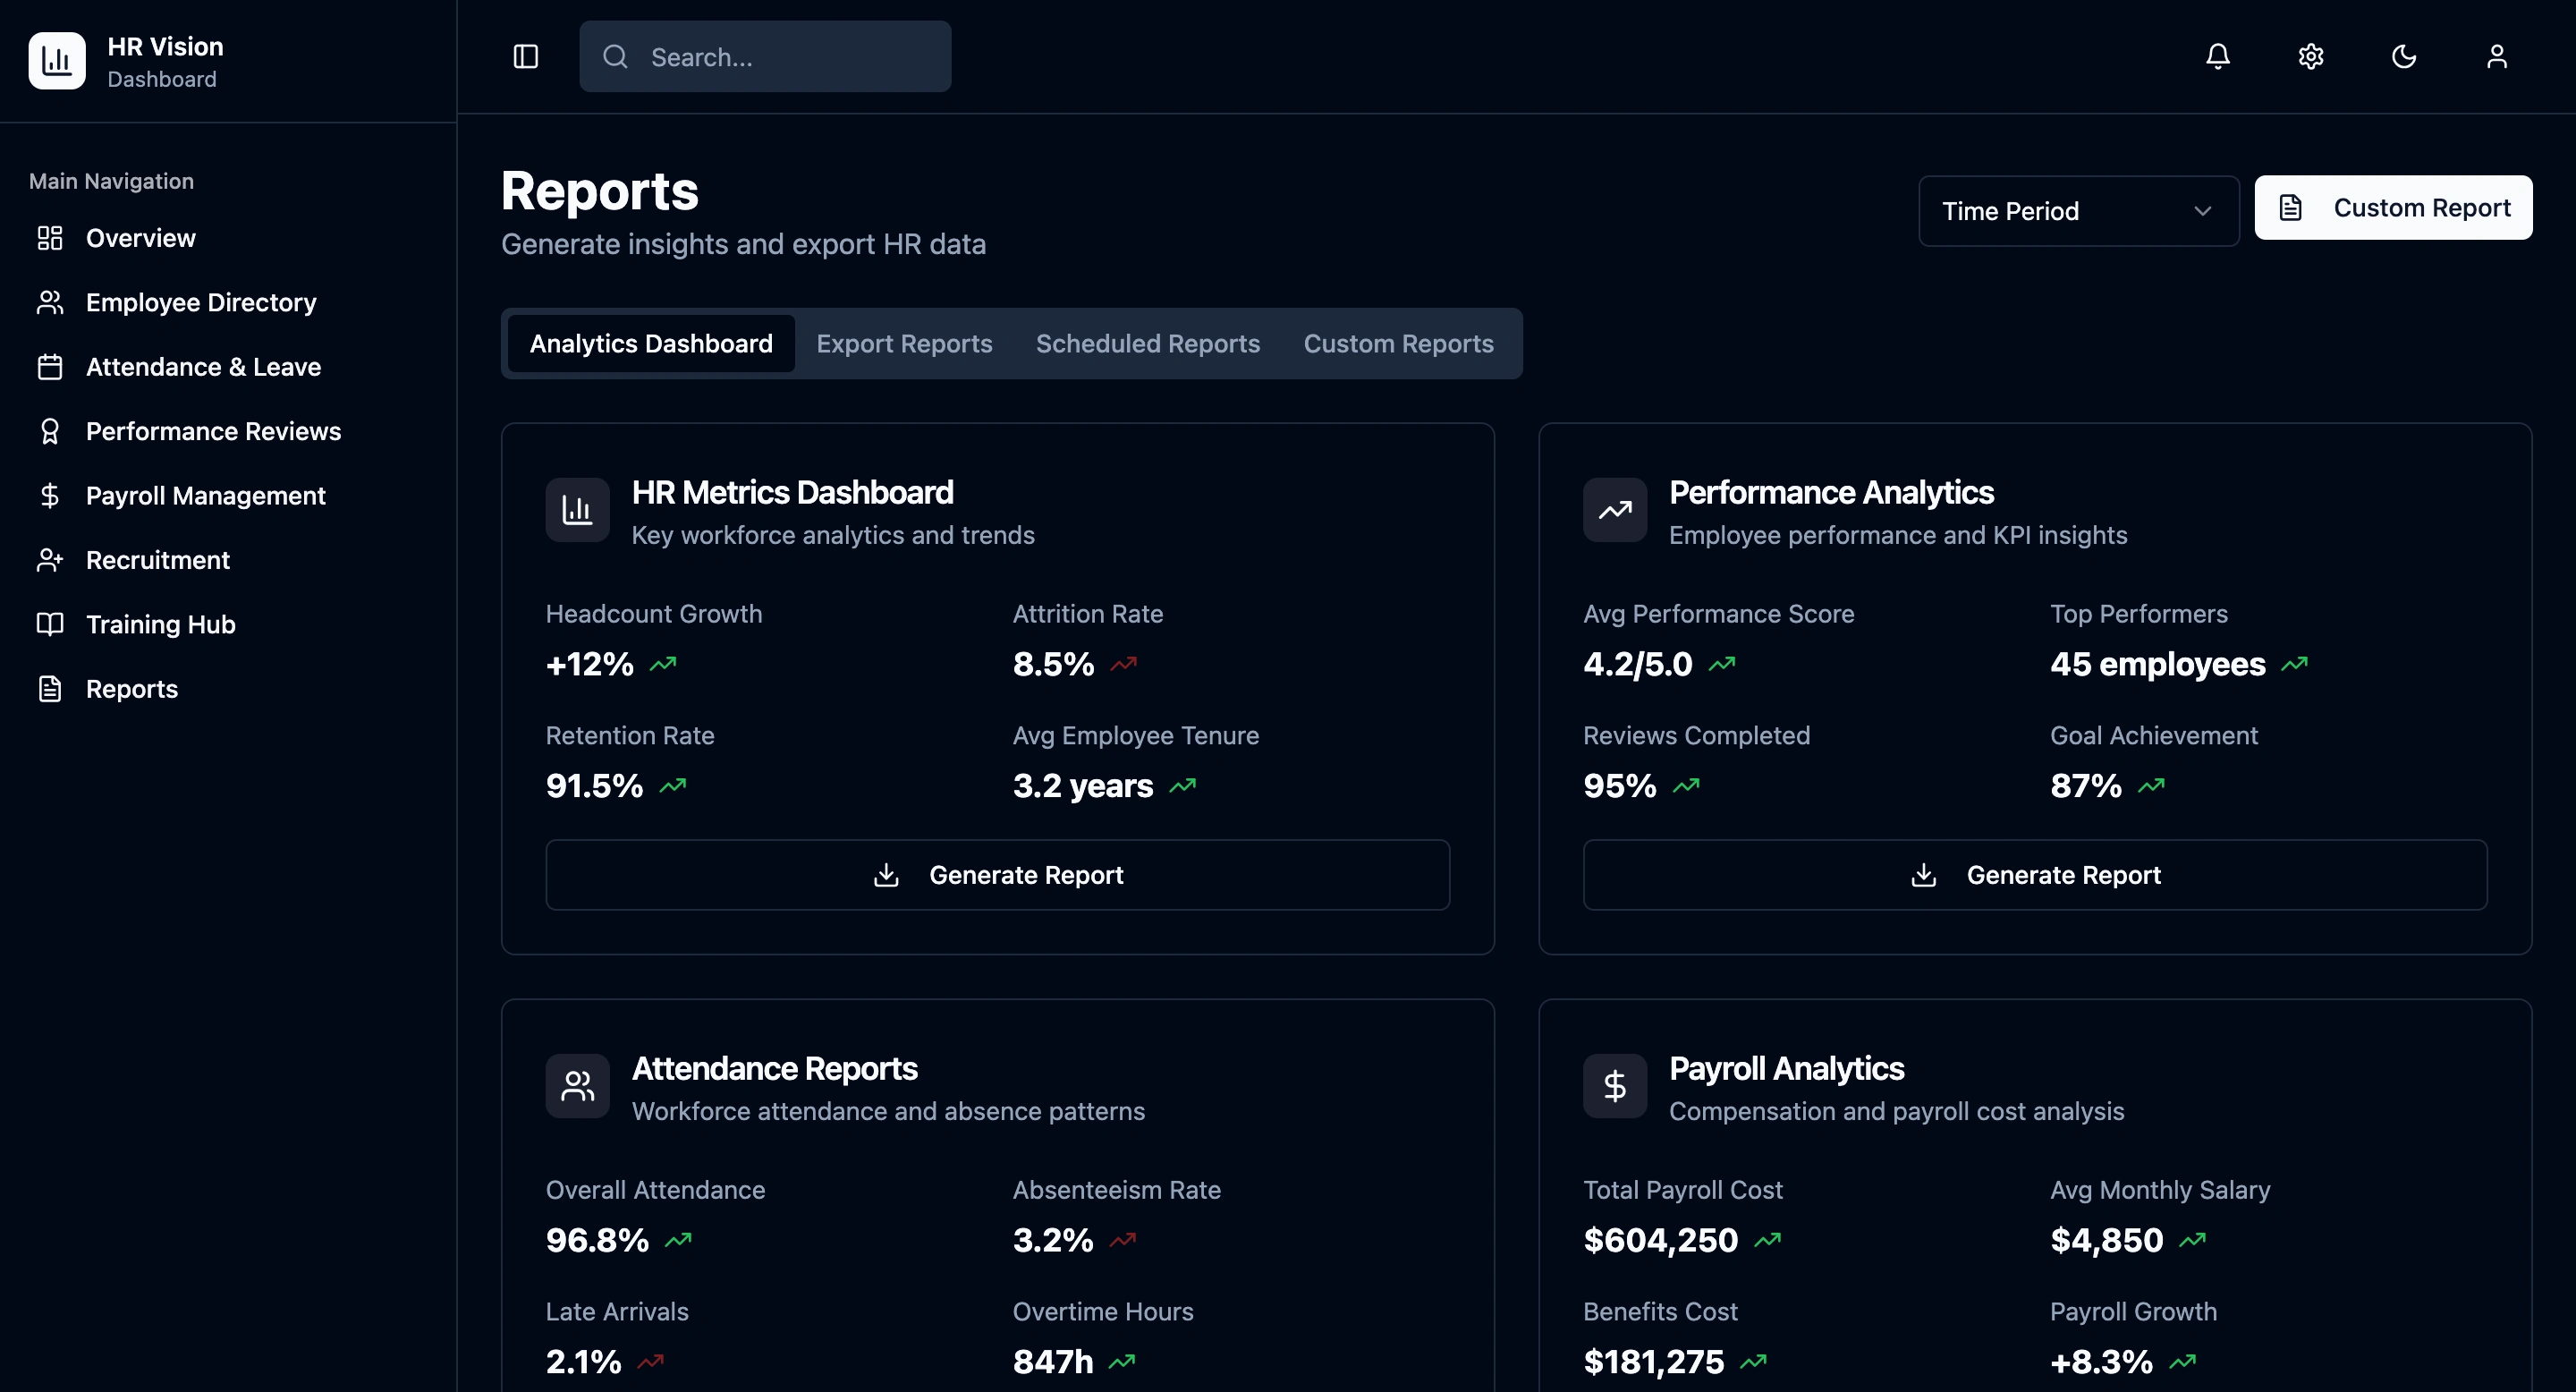Viewport: 2576px width, 1392px height.
Task: Select the Custom Reports tab
Action: coord(1398,343)
